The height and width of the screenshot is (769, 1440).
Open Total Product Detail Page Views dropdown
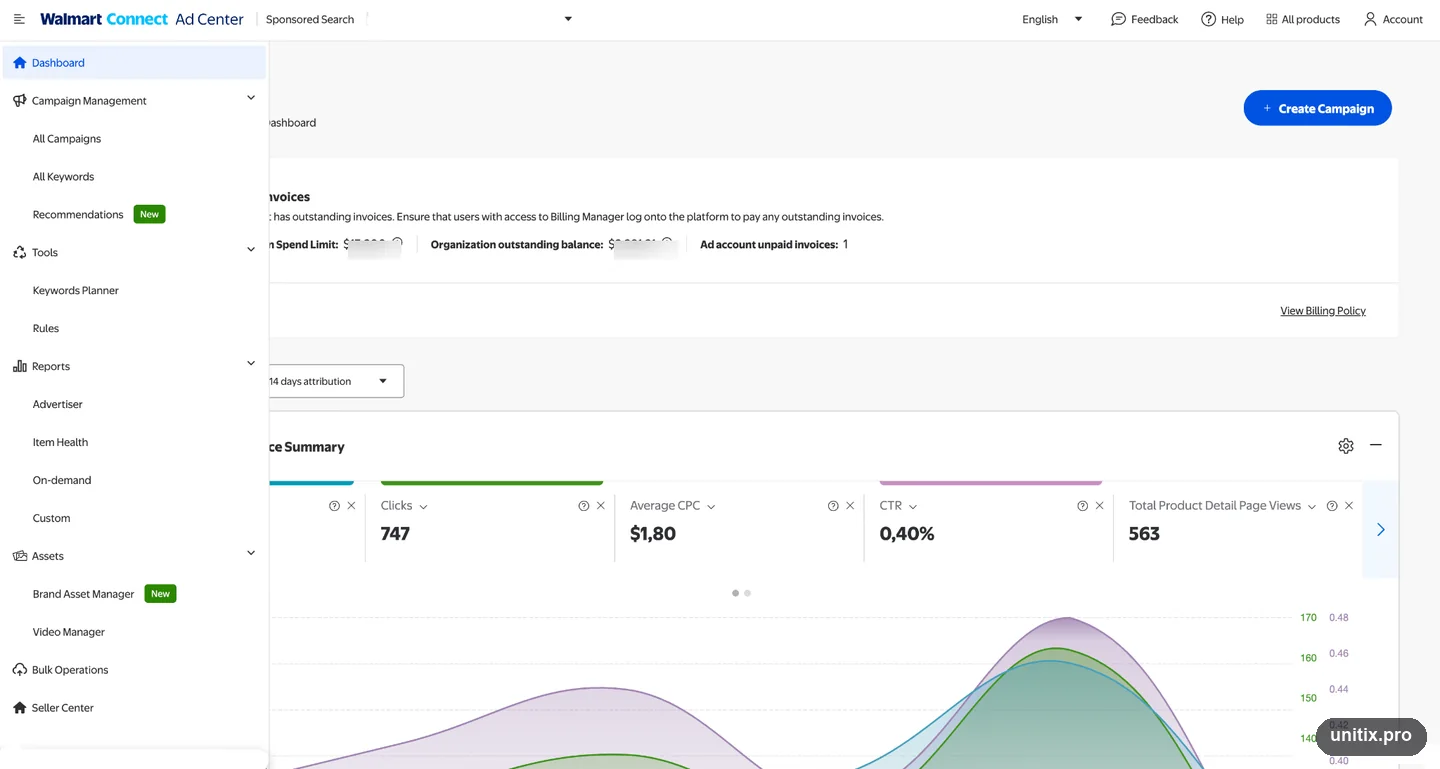tap(1312, 507)
